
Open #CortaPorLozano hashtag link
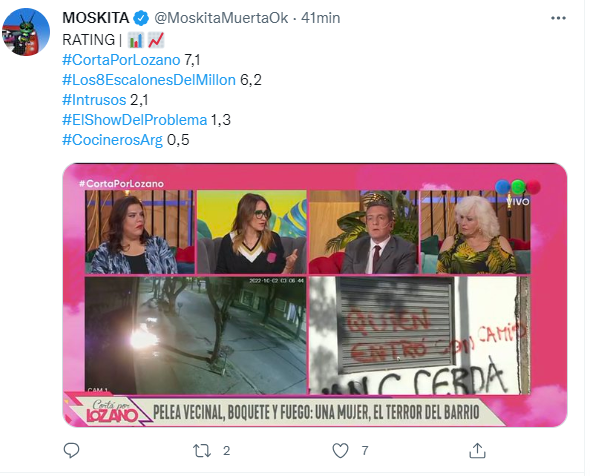[121, 60]
